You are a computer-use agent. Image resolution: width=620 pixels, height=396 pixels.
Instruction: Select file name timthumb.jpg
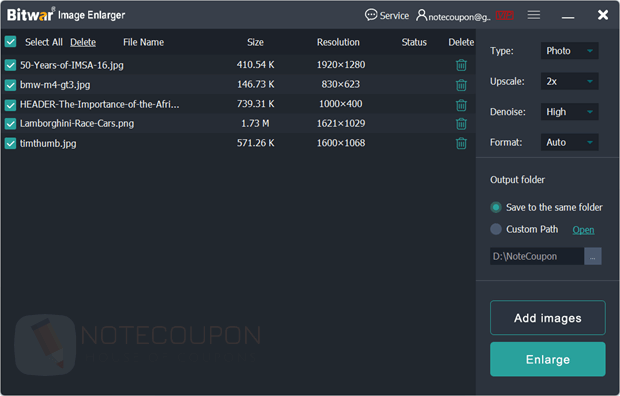click(48, 143)
